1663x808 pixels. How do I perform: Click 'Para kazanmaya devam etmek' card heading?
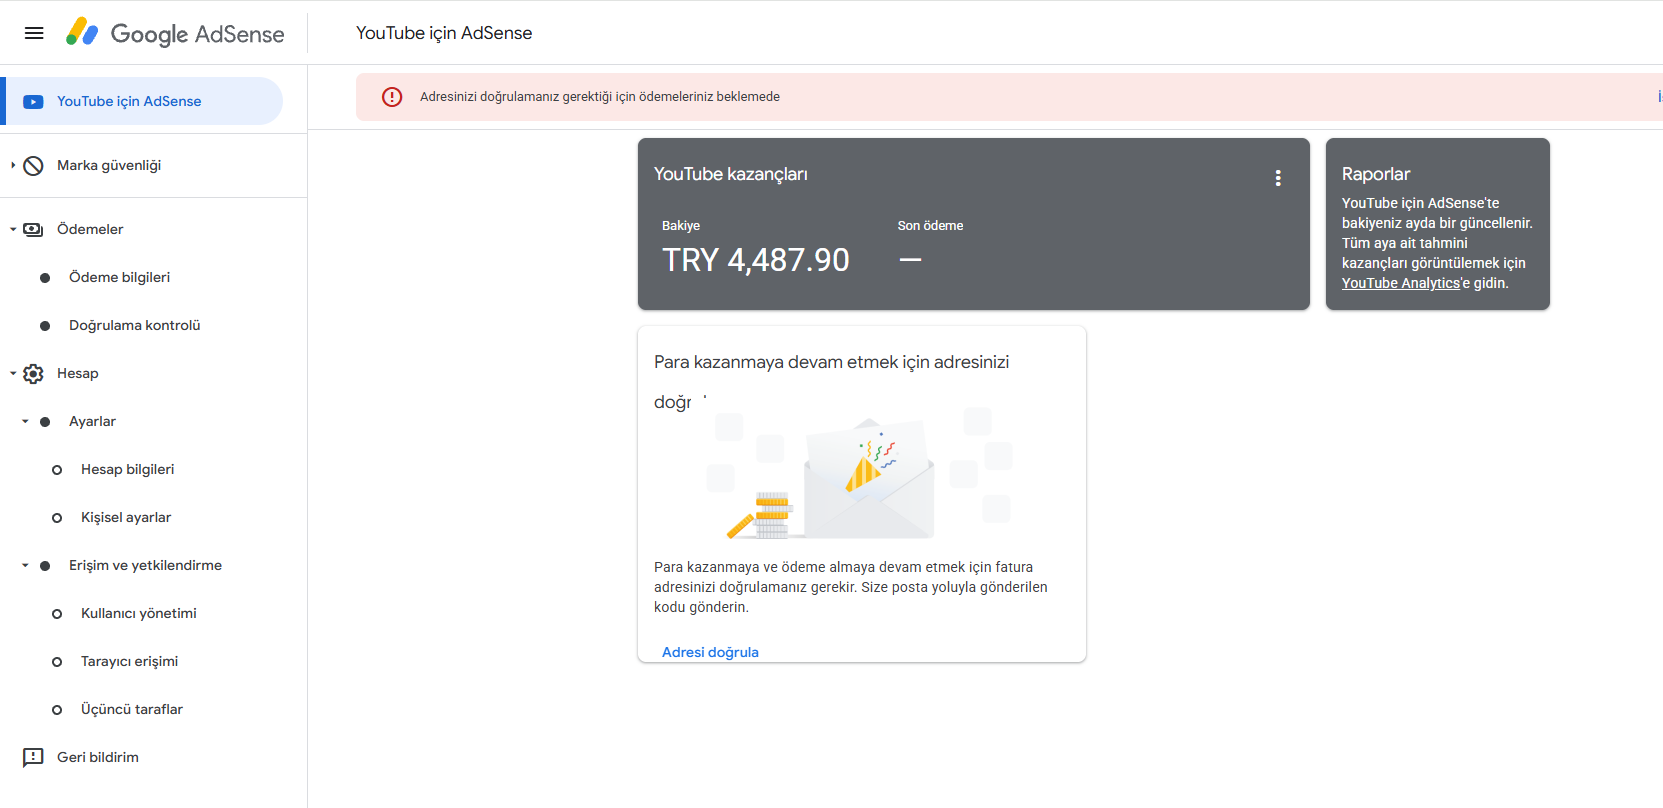(832, 381)
